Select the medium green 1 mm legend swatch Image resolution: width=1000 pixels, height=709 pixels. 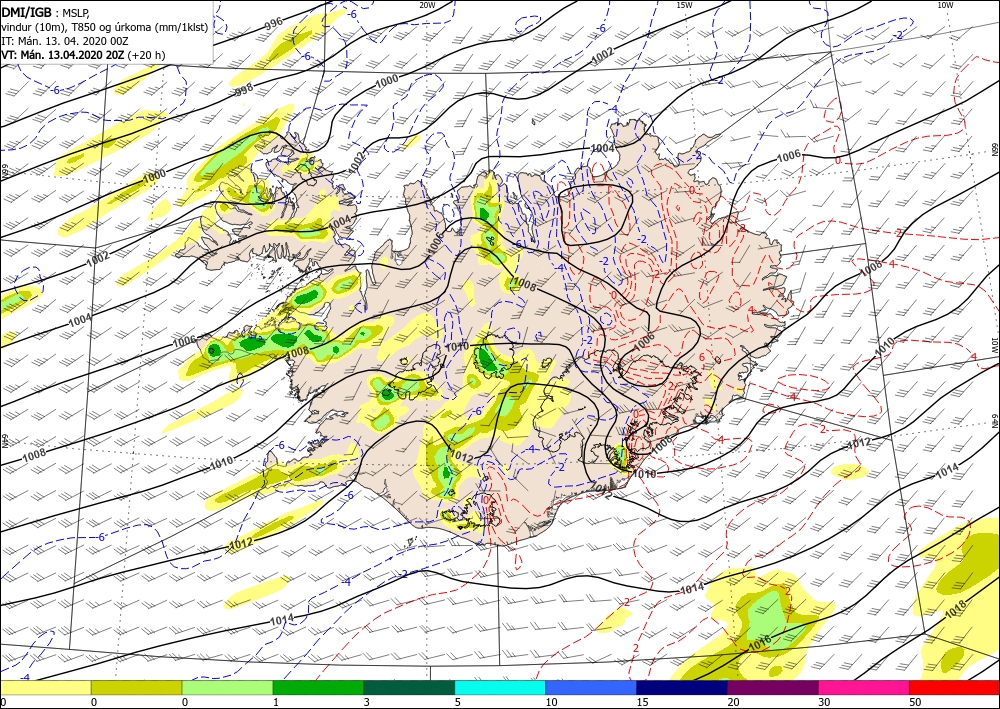tap(318, 687)
